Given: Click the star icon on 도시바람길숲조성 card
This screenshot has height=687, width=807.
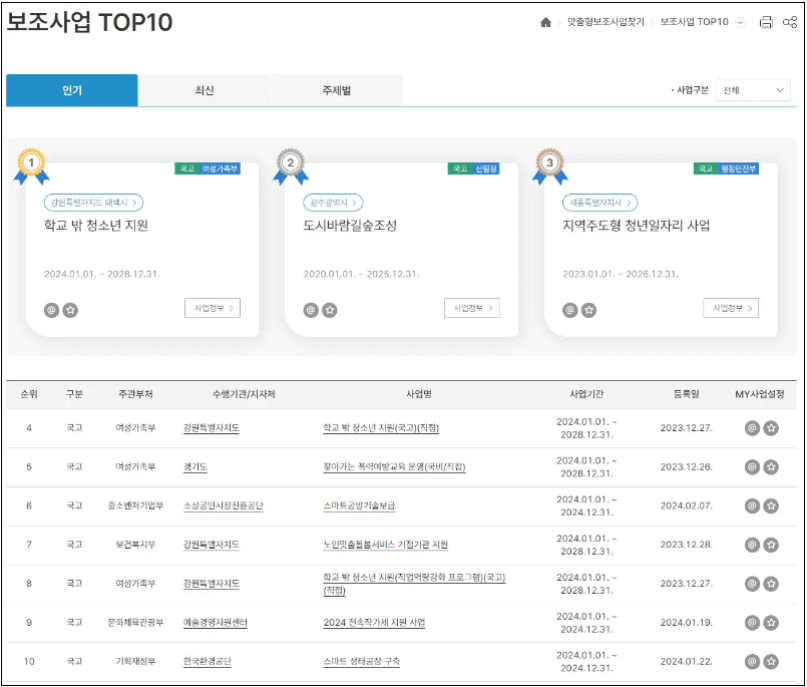Looking at the screenshot, I should tap(330, 310).
